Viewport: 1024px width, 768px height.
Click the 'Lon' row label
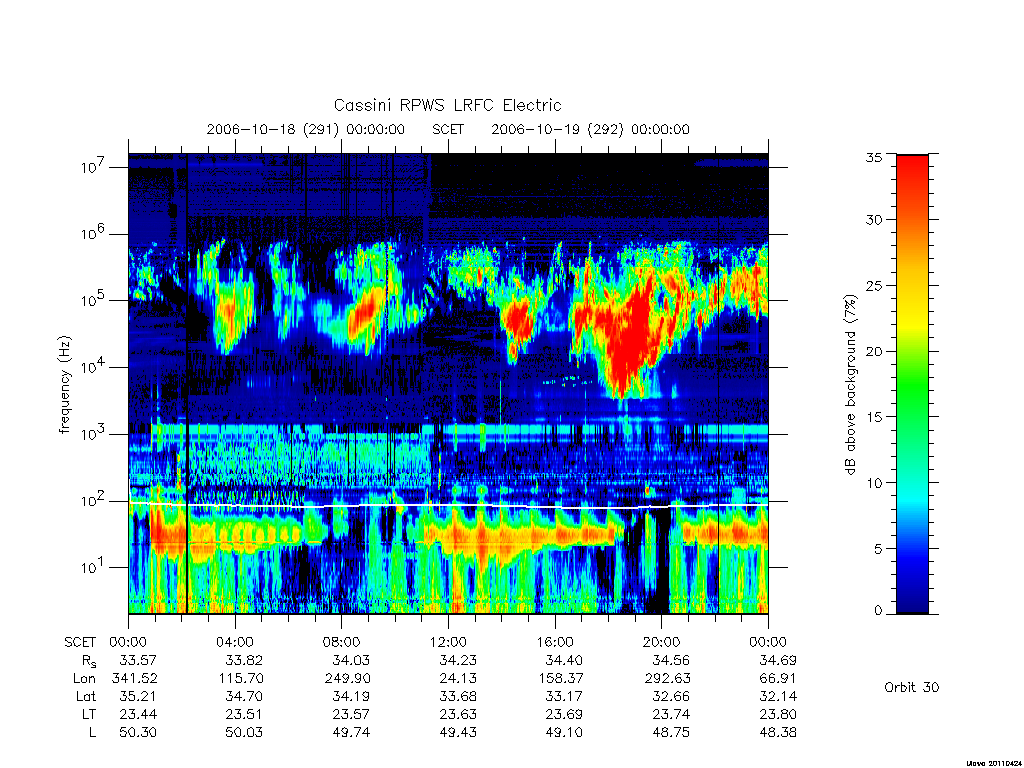click(84, 679)
